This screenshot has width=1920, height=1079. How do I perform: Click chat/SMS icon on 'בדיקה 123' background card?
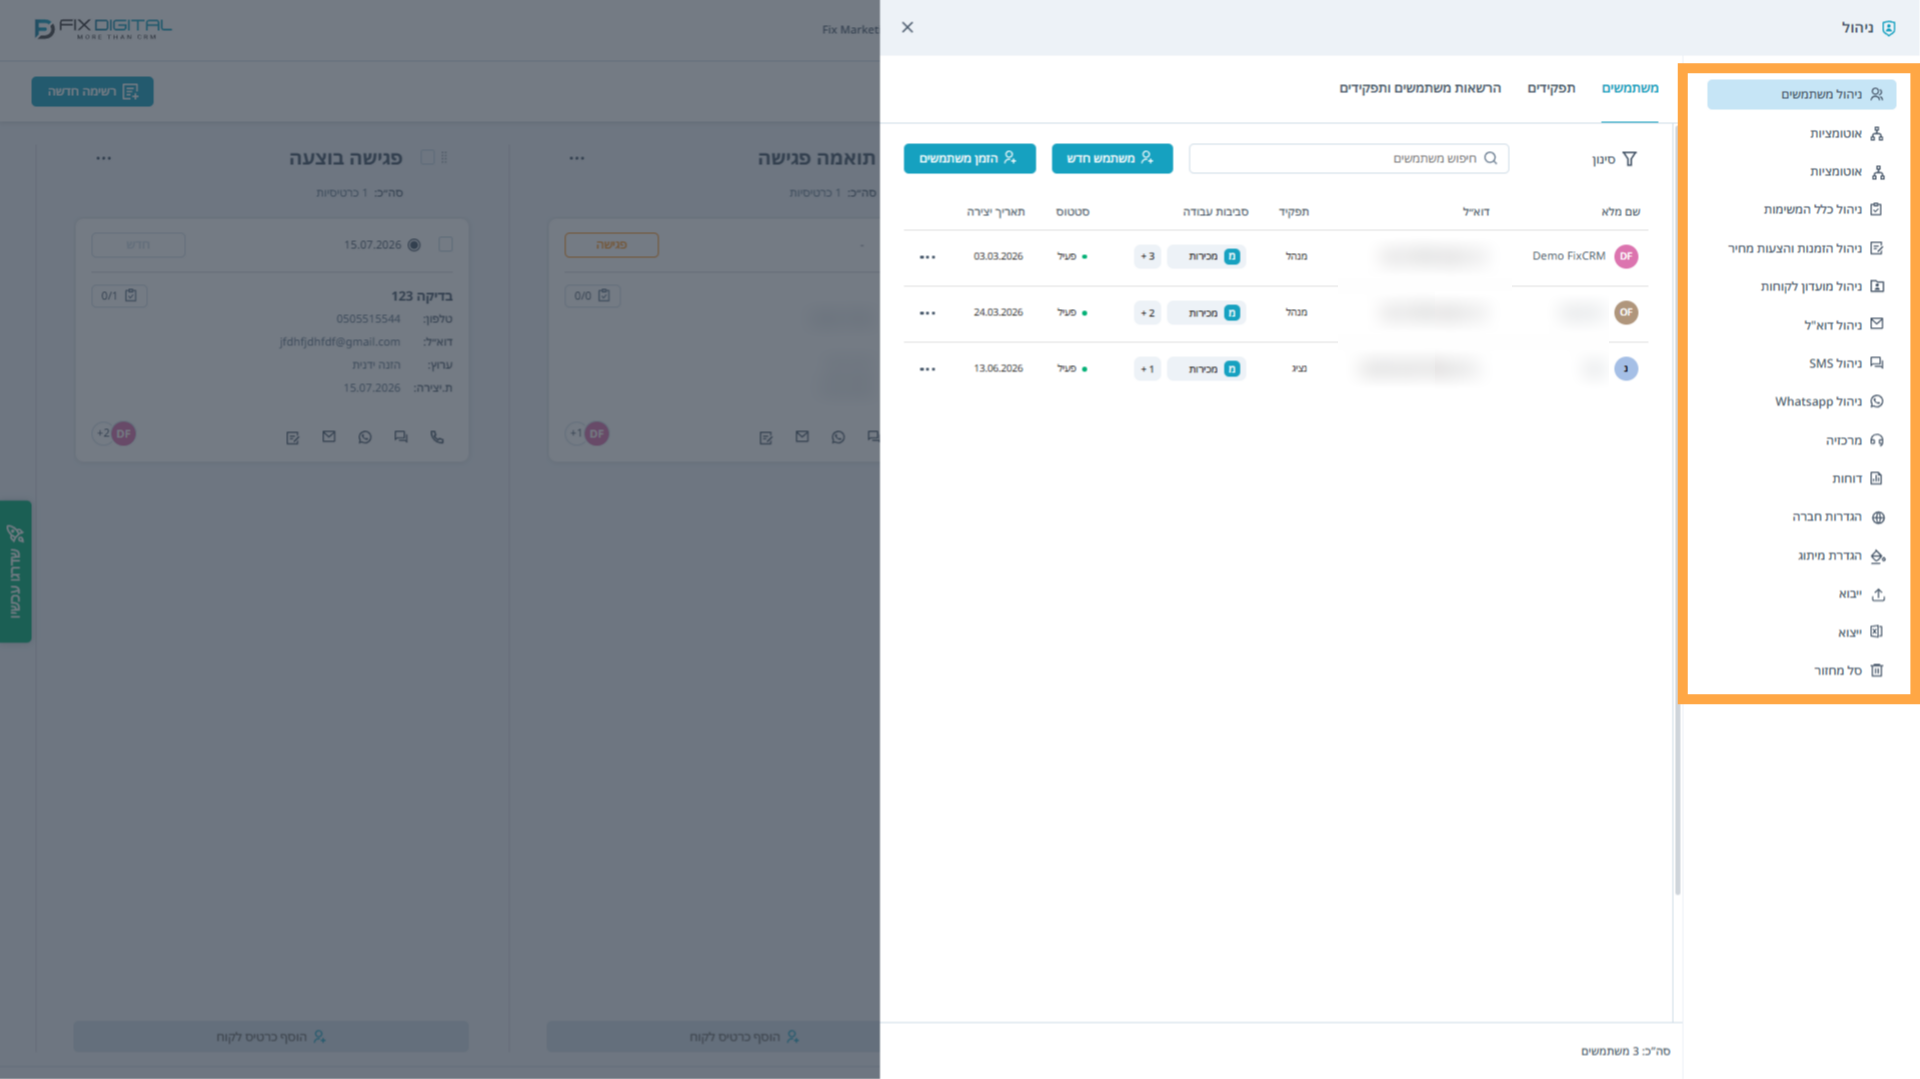coord(401,437)
